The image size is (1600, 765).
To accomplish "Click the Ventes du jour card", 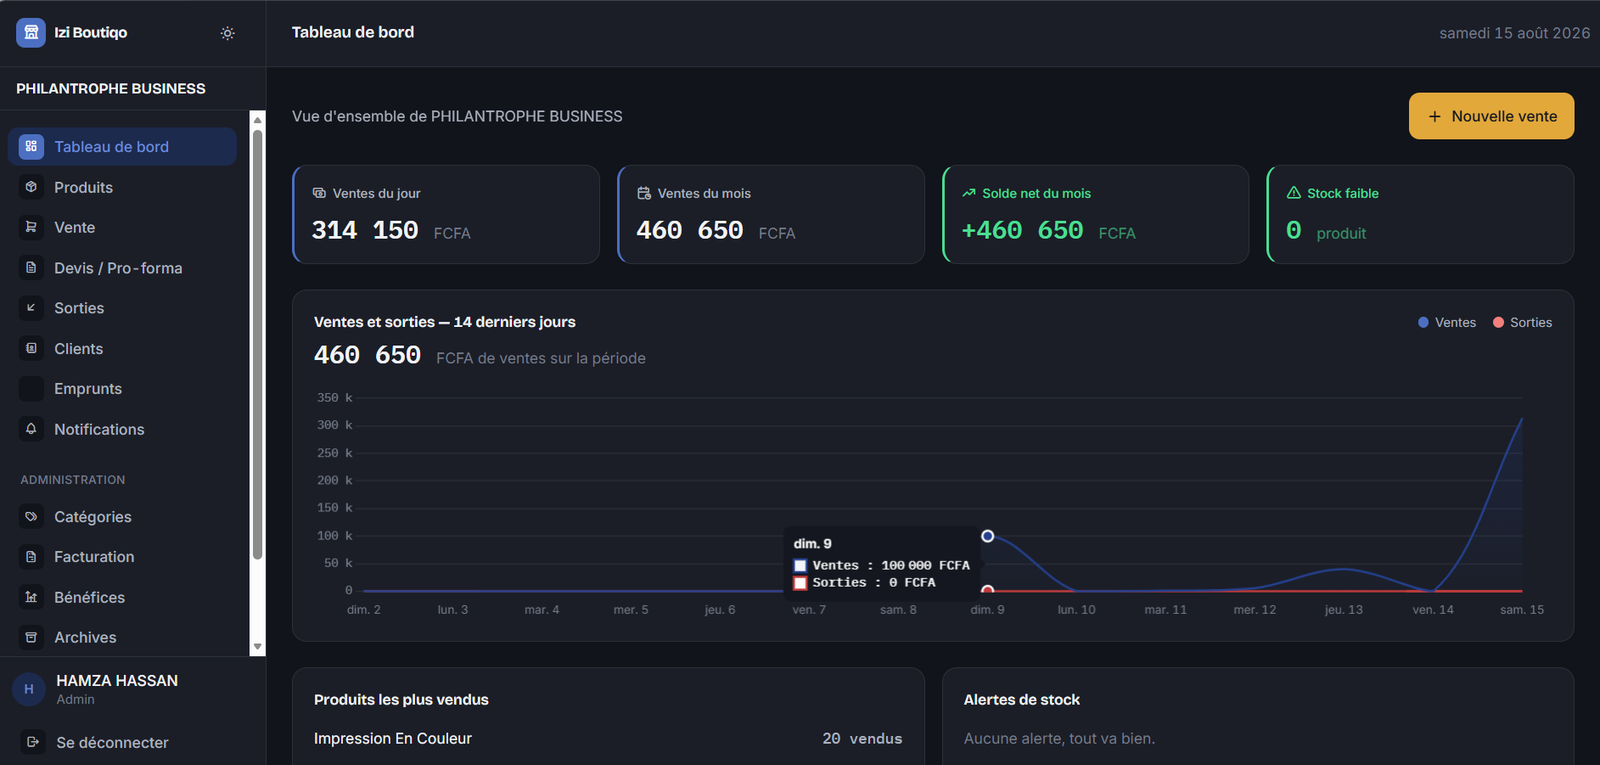I will (446, 214).
